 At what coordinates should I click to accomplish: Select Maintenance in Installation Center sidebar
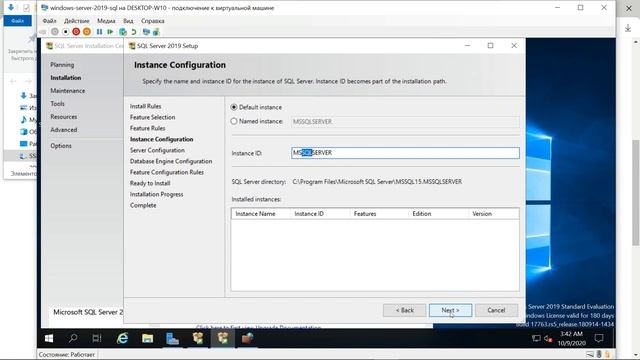click(x=68, y=91)
